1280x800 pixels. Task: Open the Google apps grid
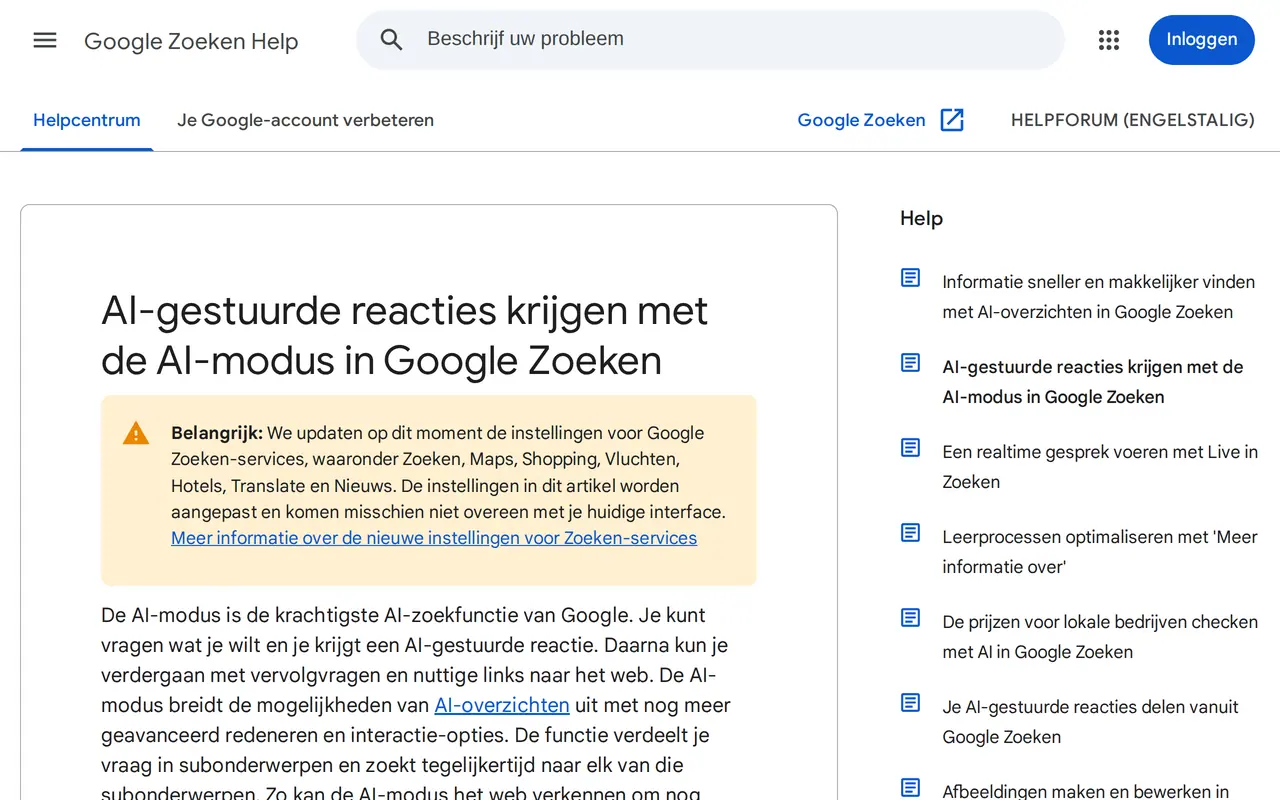1109,40
